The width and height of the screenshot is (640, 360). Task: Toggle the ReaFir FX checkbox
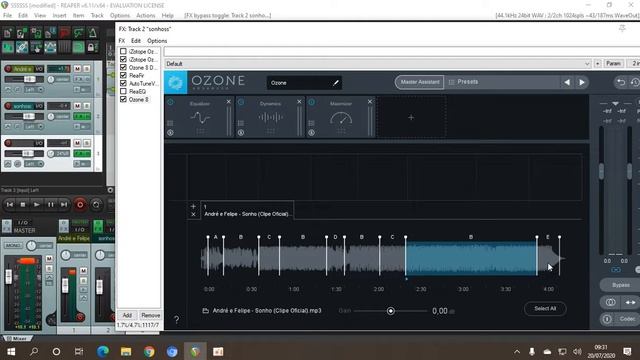click(123, 75)
